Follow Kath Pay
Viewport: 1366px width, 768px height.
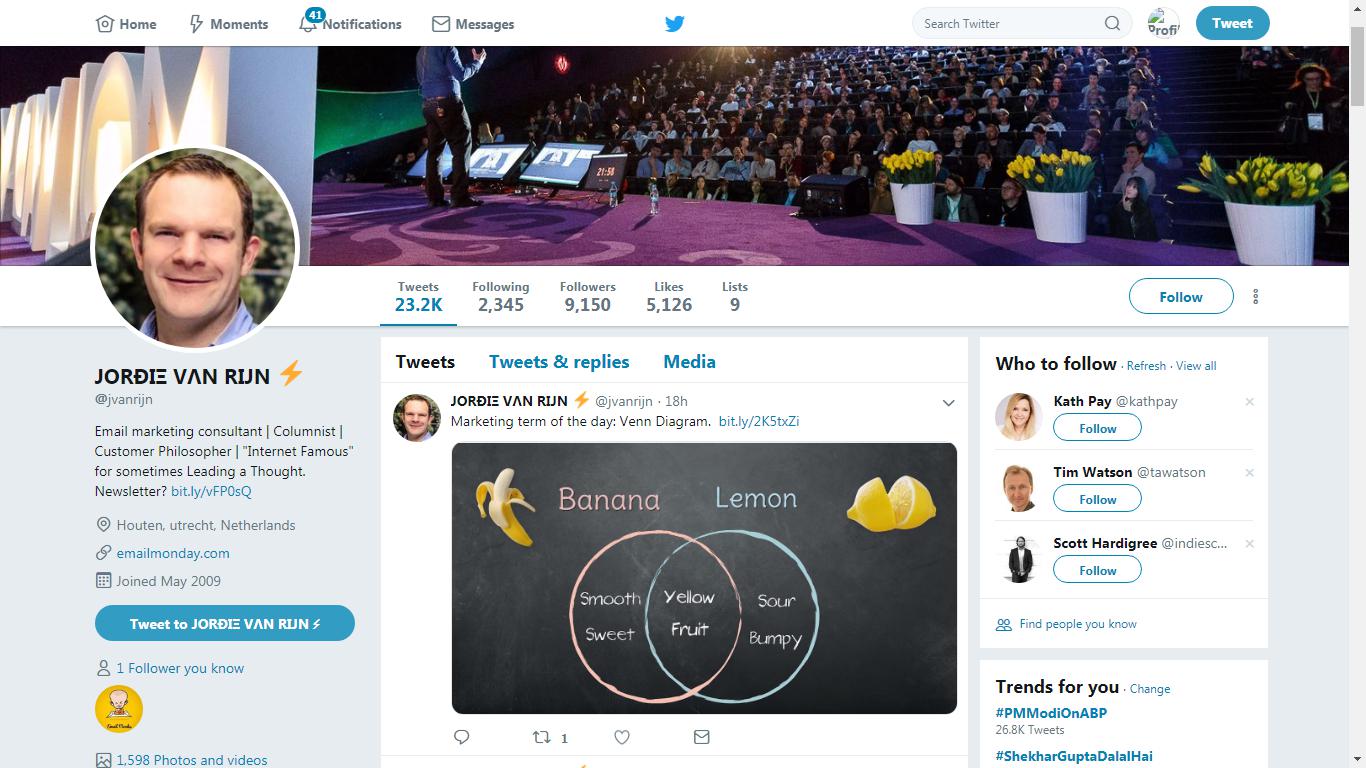tap(1097, 428)
